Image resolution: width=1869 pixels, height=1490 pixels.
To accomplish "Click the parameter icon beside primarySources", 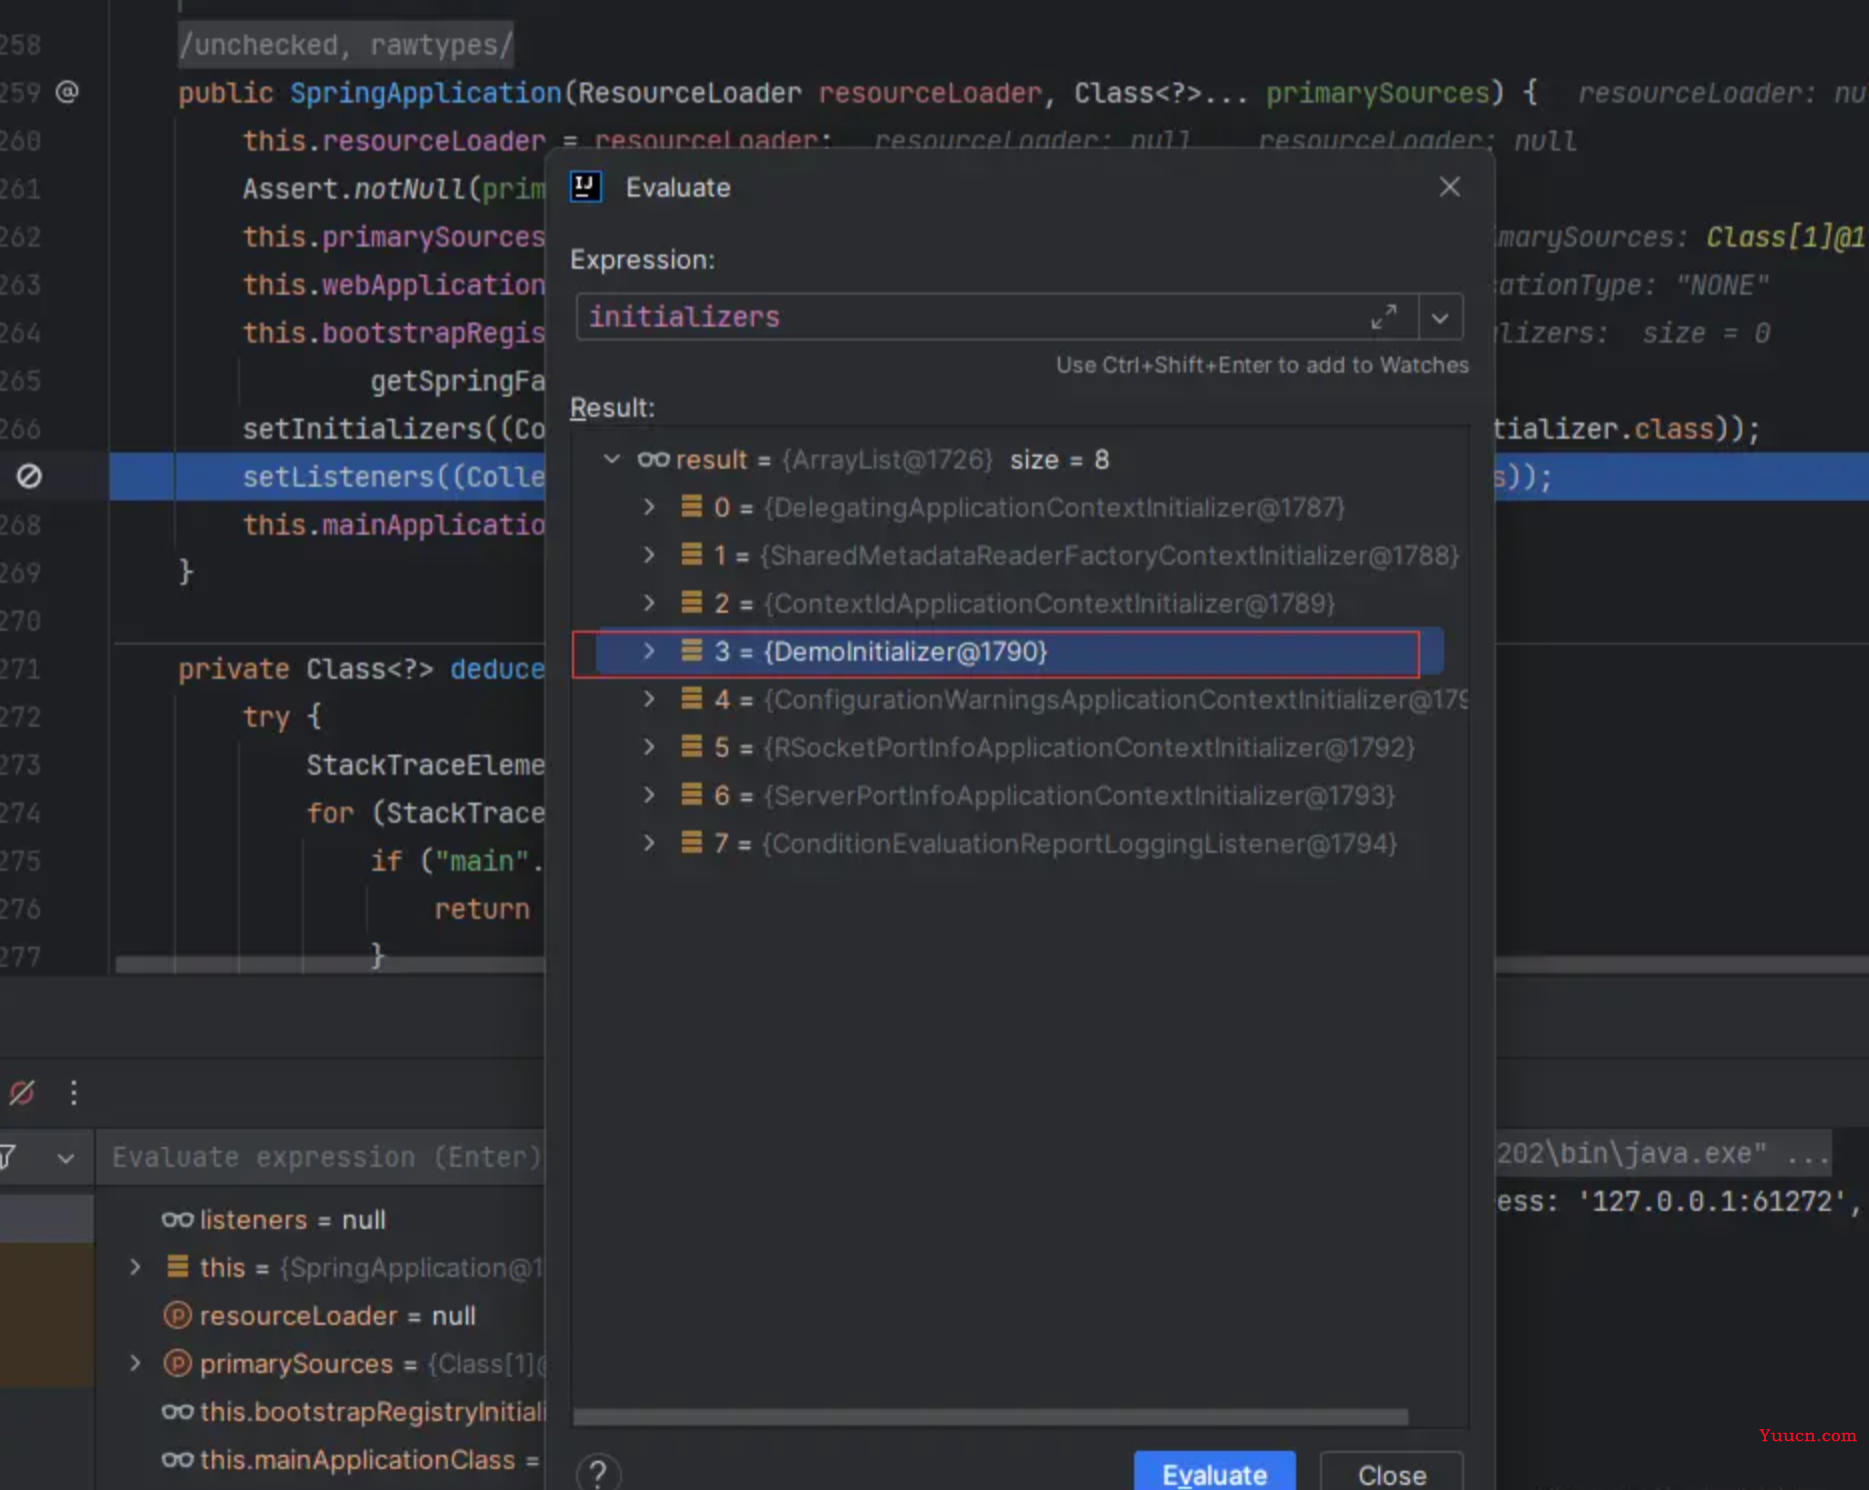I will click(177, 1363).
